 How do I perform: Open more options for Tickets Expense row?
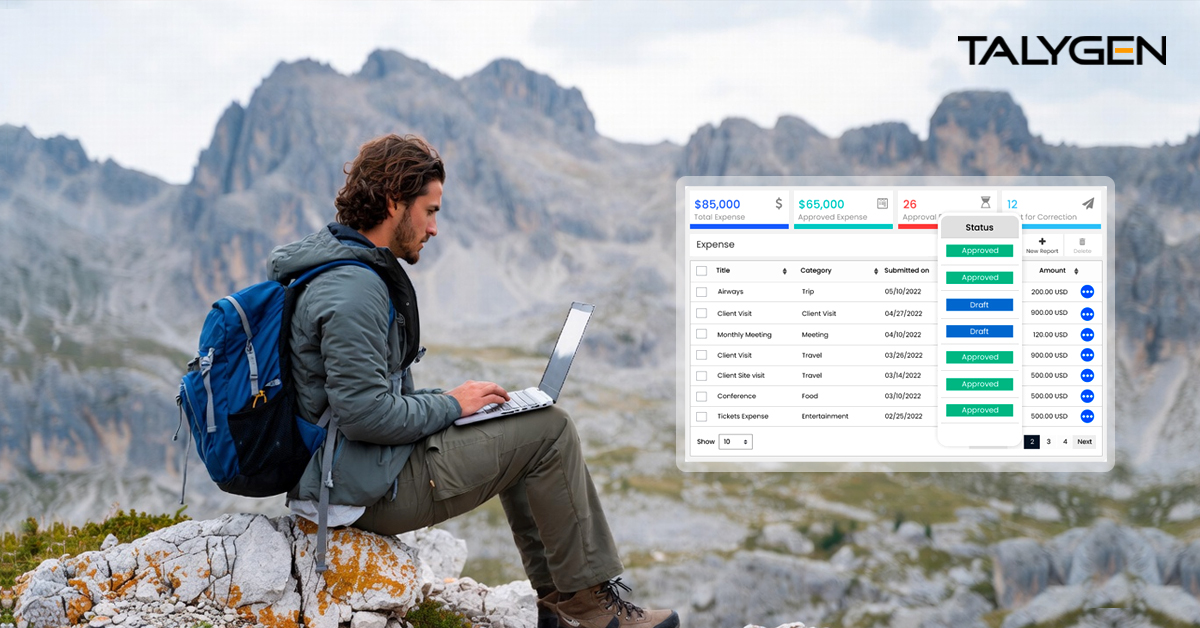coord(1087,416)
